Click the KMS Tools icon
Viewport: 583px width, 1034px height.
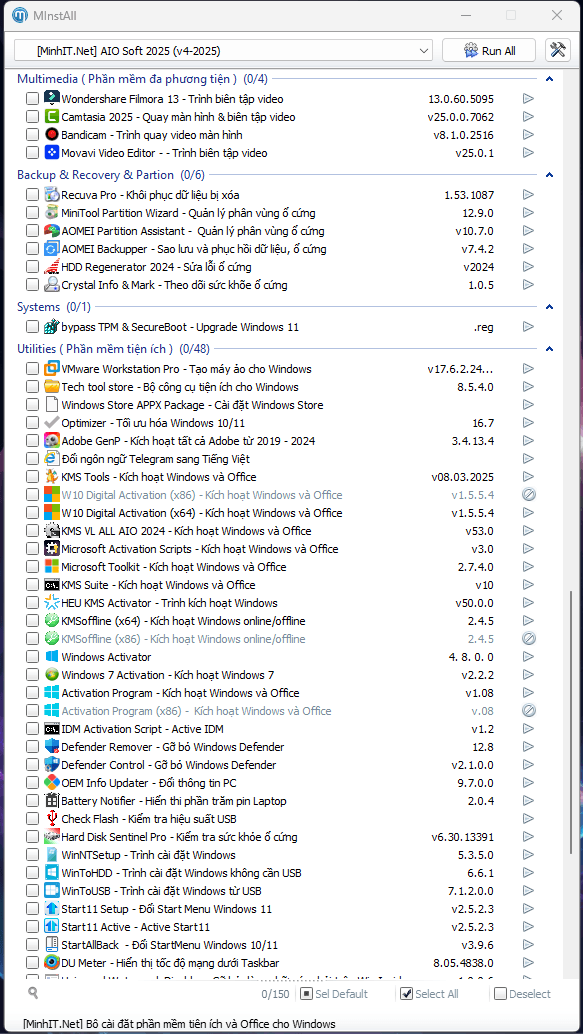(51, 477)
